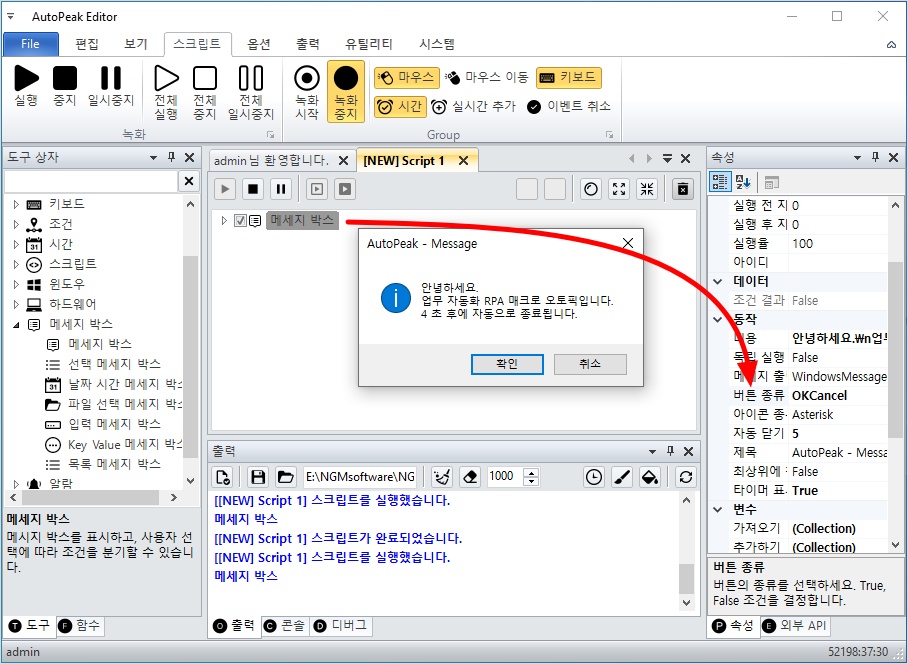Start recording with 녹화 시작
The image size is (908, 664).
pos(307,92)
